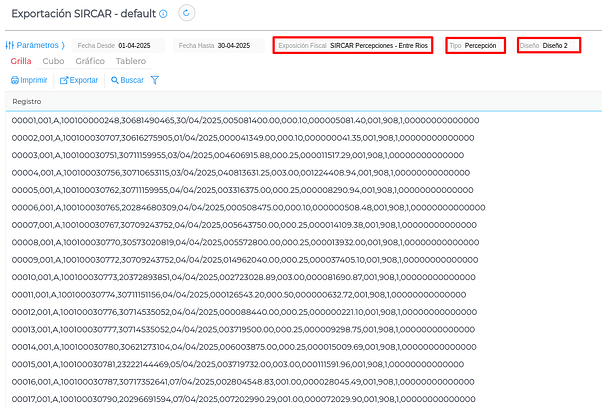
Task: Select the row starting with 00001
Action: click(x=244, y=121)
